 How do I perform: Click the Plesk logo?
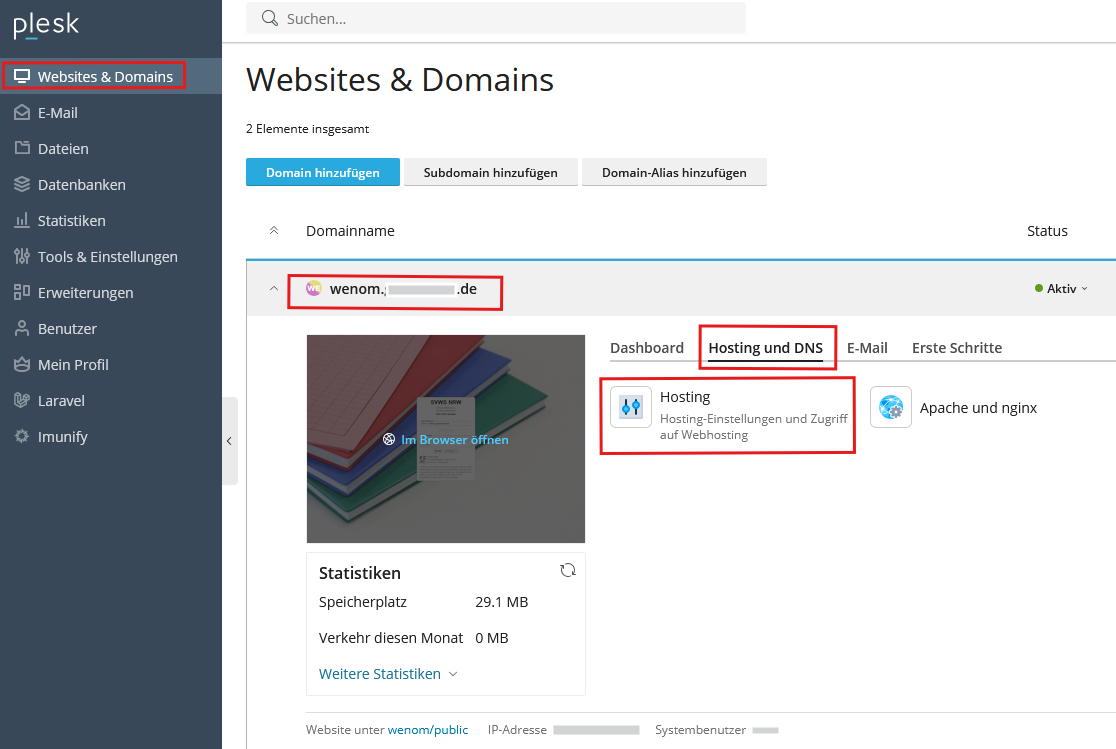click(x=46, y=26)
